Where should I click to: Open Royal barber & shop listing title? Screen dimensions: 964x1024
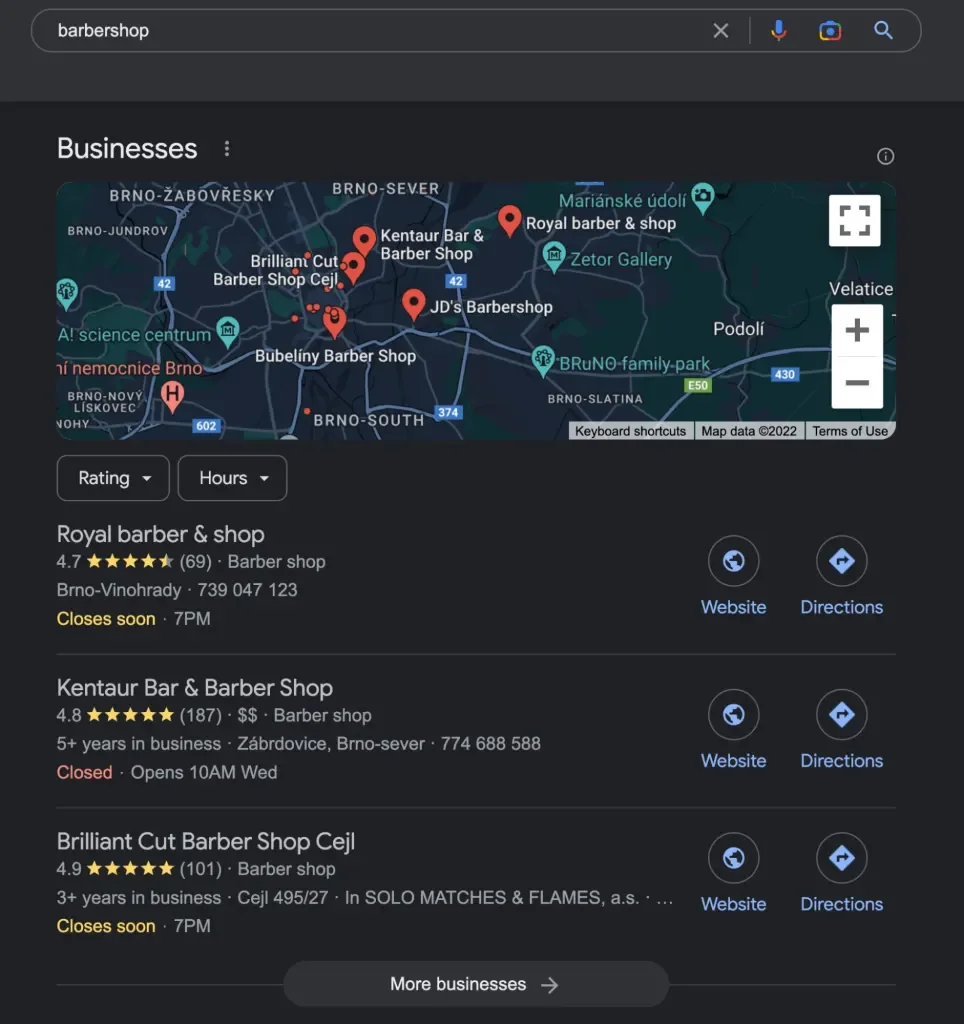click(x=161, y=535)
